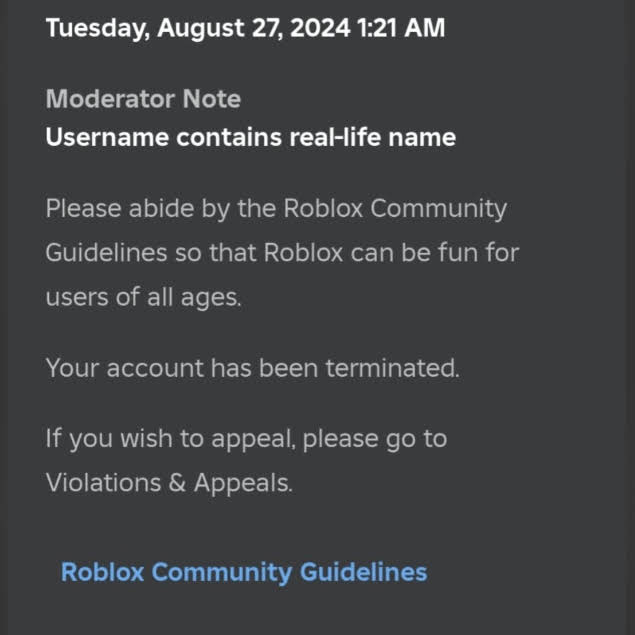Image resolution: width=635 pixels, height=635 pixels.
Task: Click the word 'Username' in the moderator note
Action: pos(107,137)
